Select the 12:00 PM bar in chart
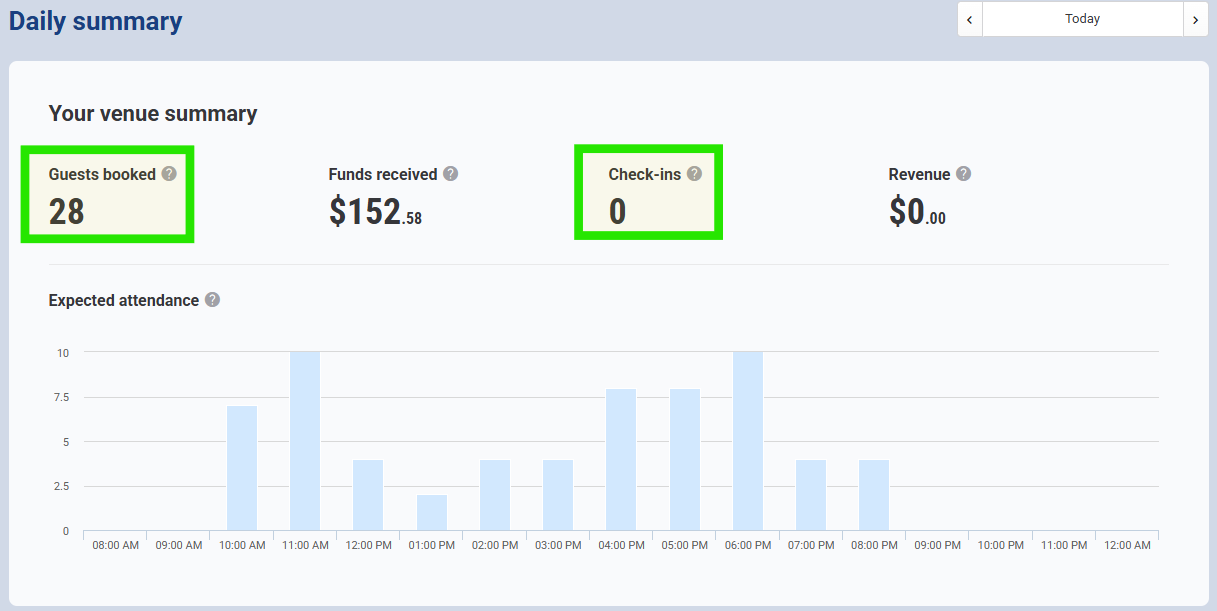1217x611 pixels. pos(368,495)
